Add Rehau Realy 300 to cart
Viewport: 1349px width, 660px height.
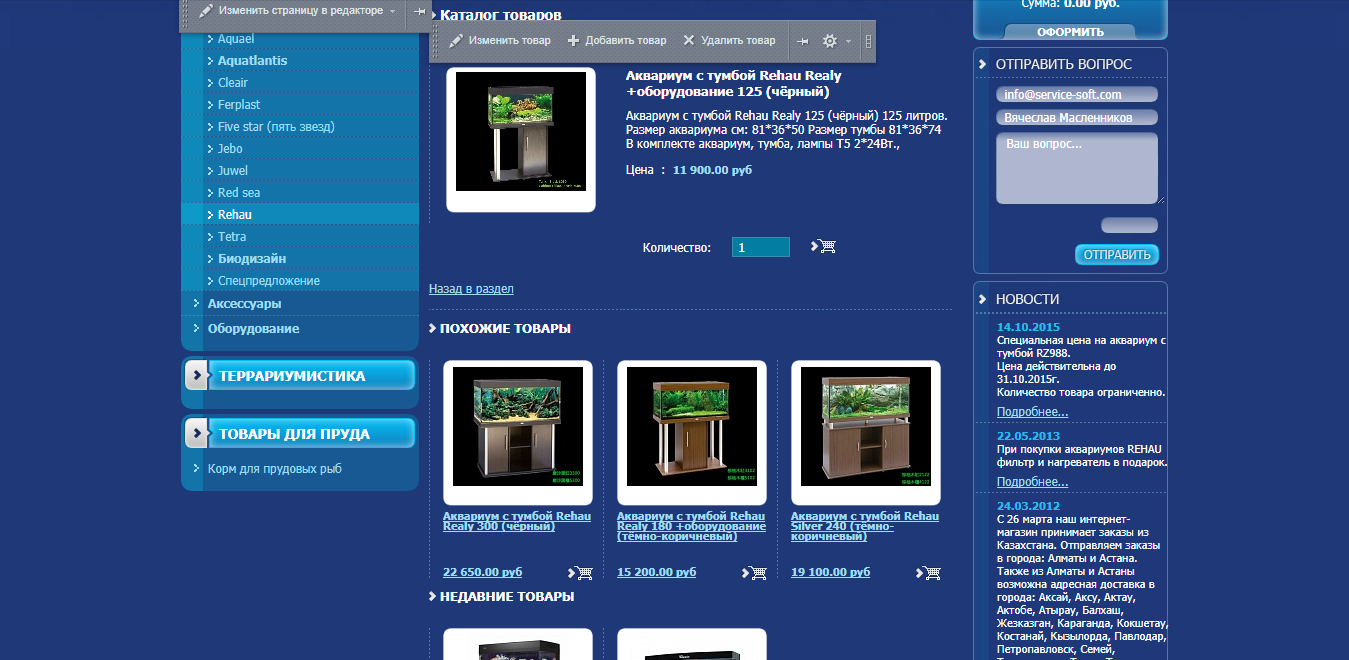(580, 573)
